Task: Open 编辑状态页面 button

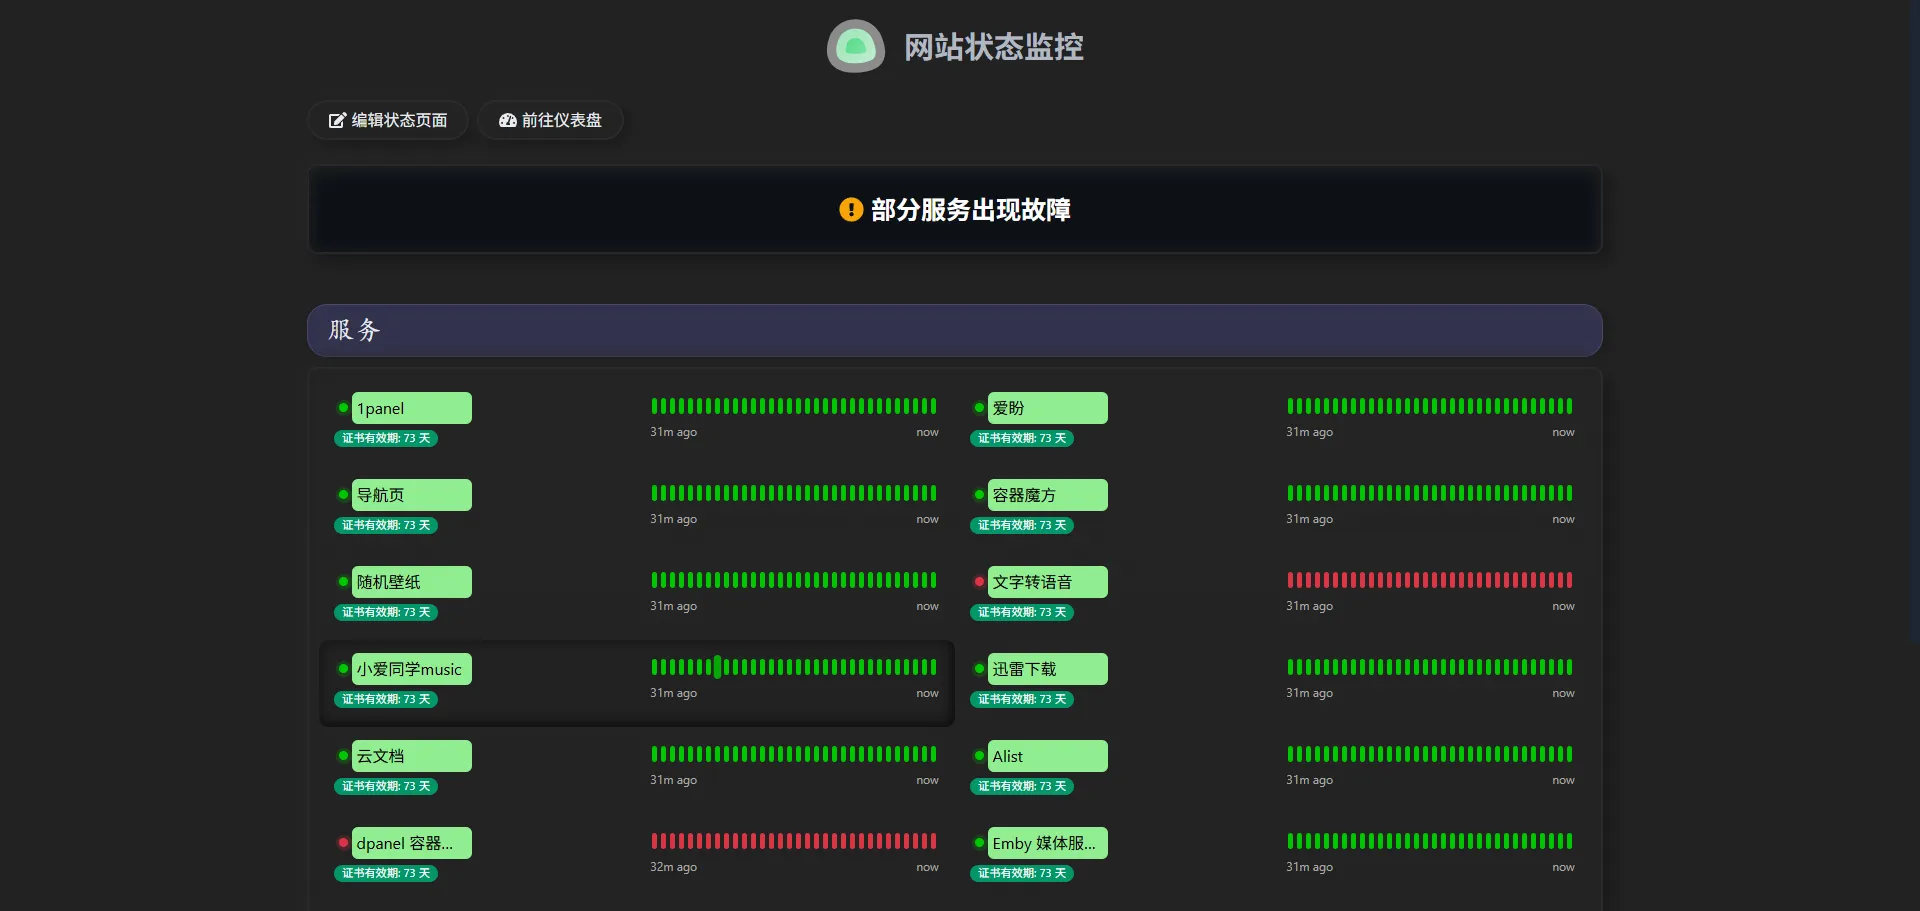Action: [x=388, y=121]
